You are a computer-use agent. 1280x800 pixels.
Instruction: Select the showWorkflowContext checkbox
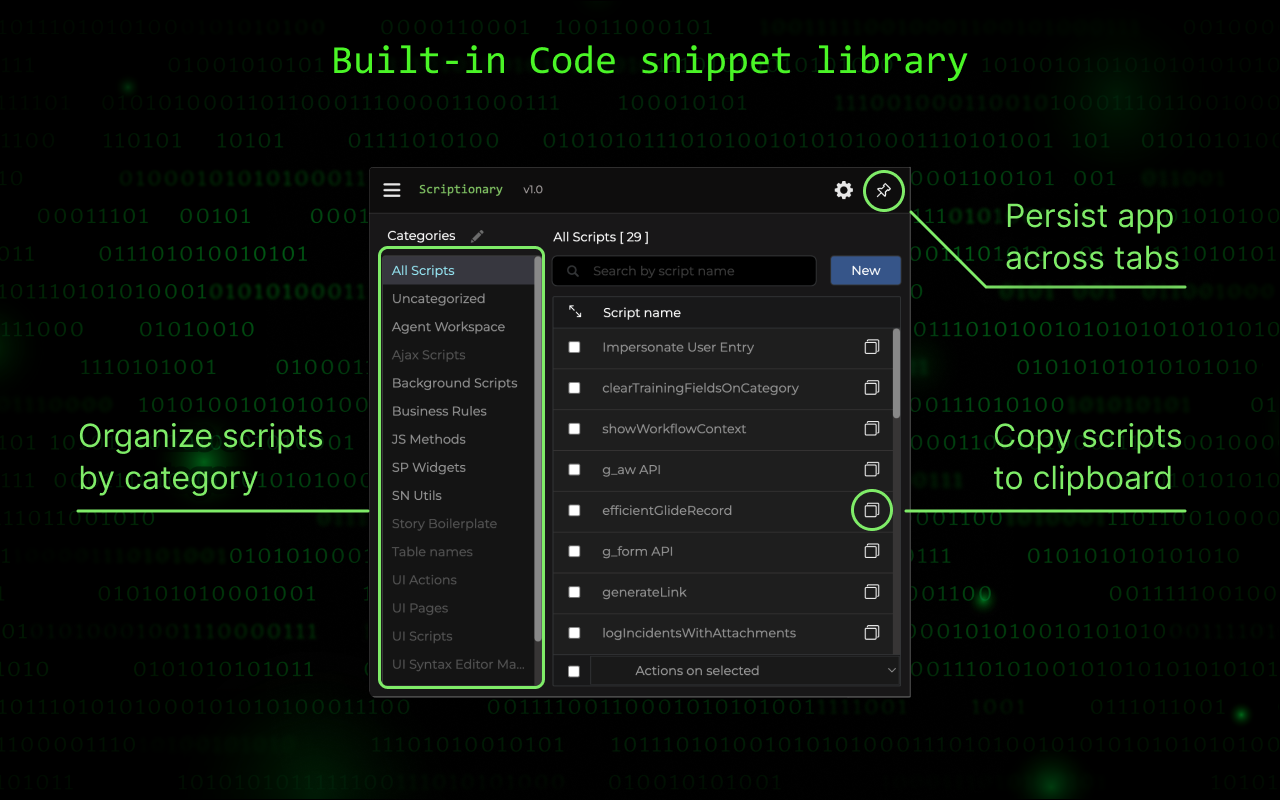pyautogui.click(x=574, y=429)
